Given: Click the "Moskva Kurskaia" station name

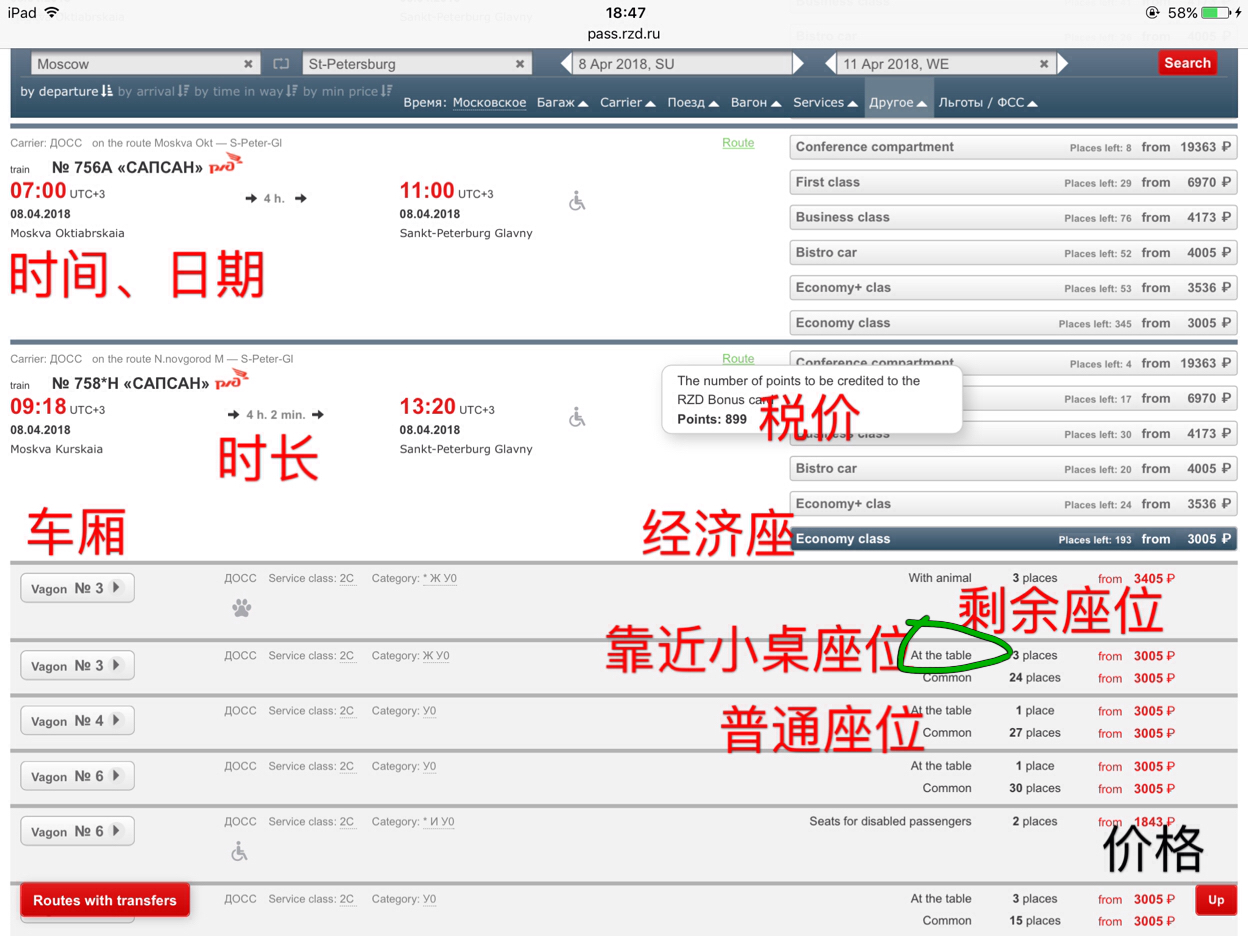Looking at the screenshot, I should click(57, 449).
